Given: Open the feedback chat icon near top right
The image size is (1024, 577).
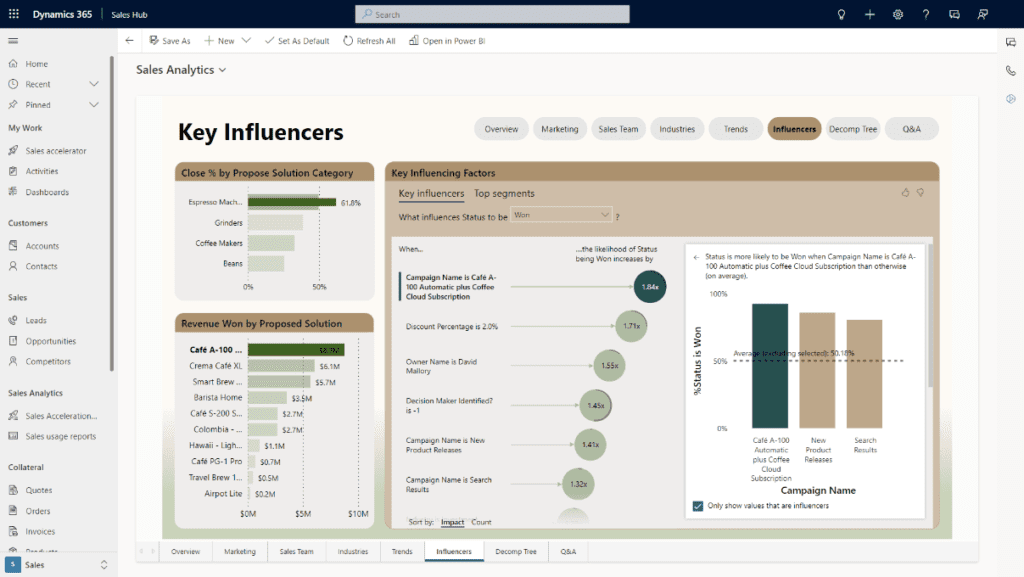Looking at the screenshot, I should tap(953, 14).
